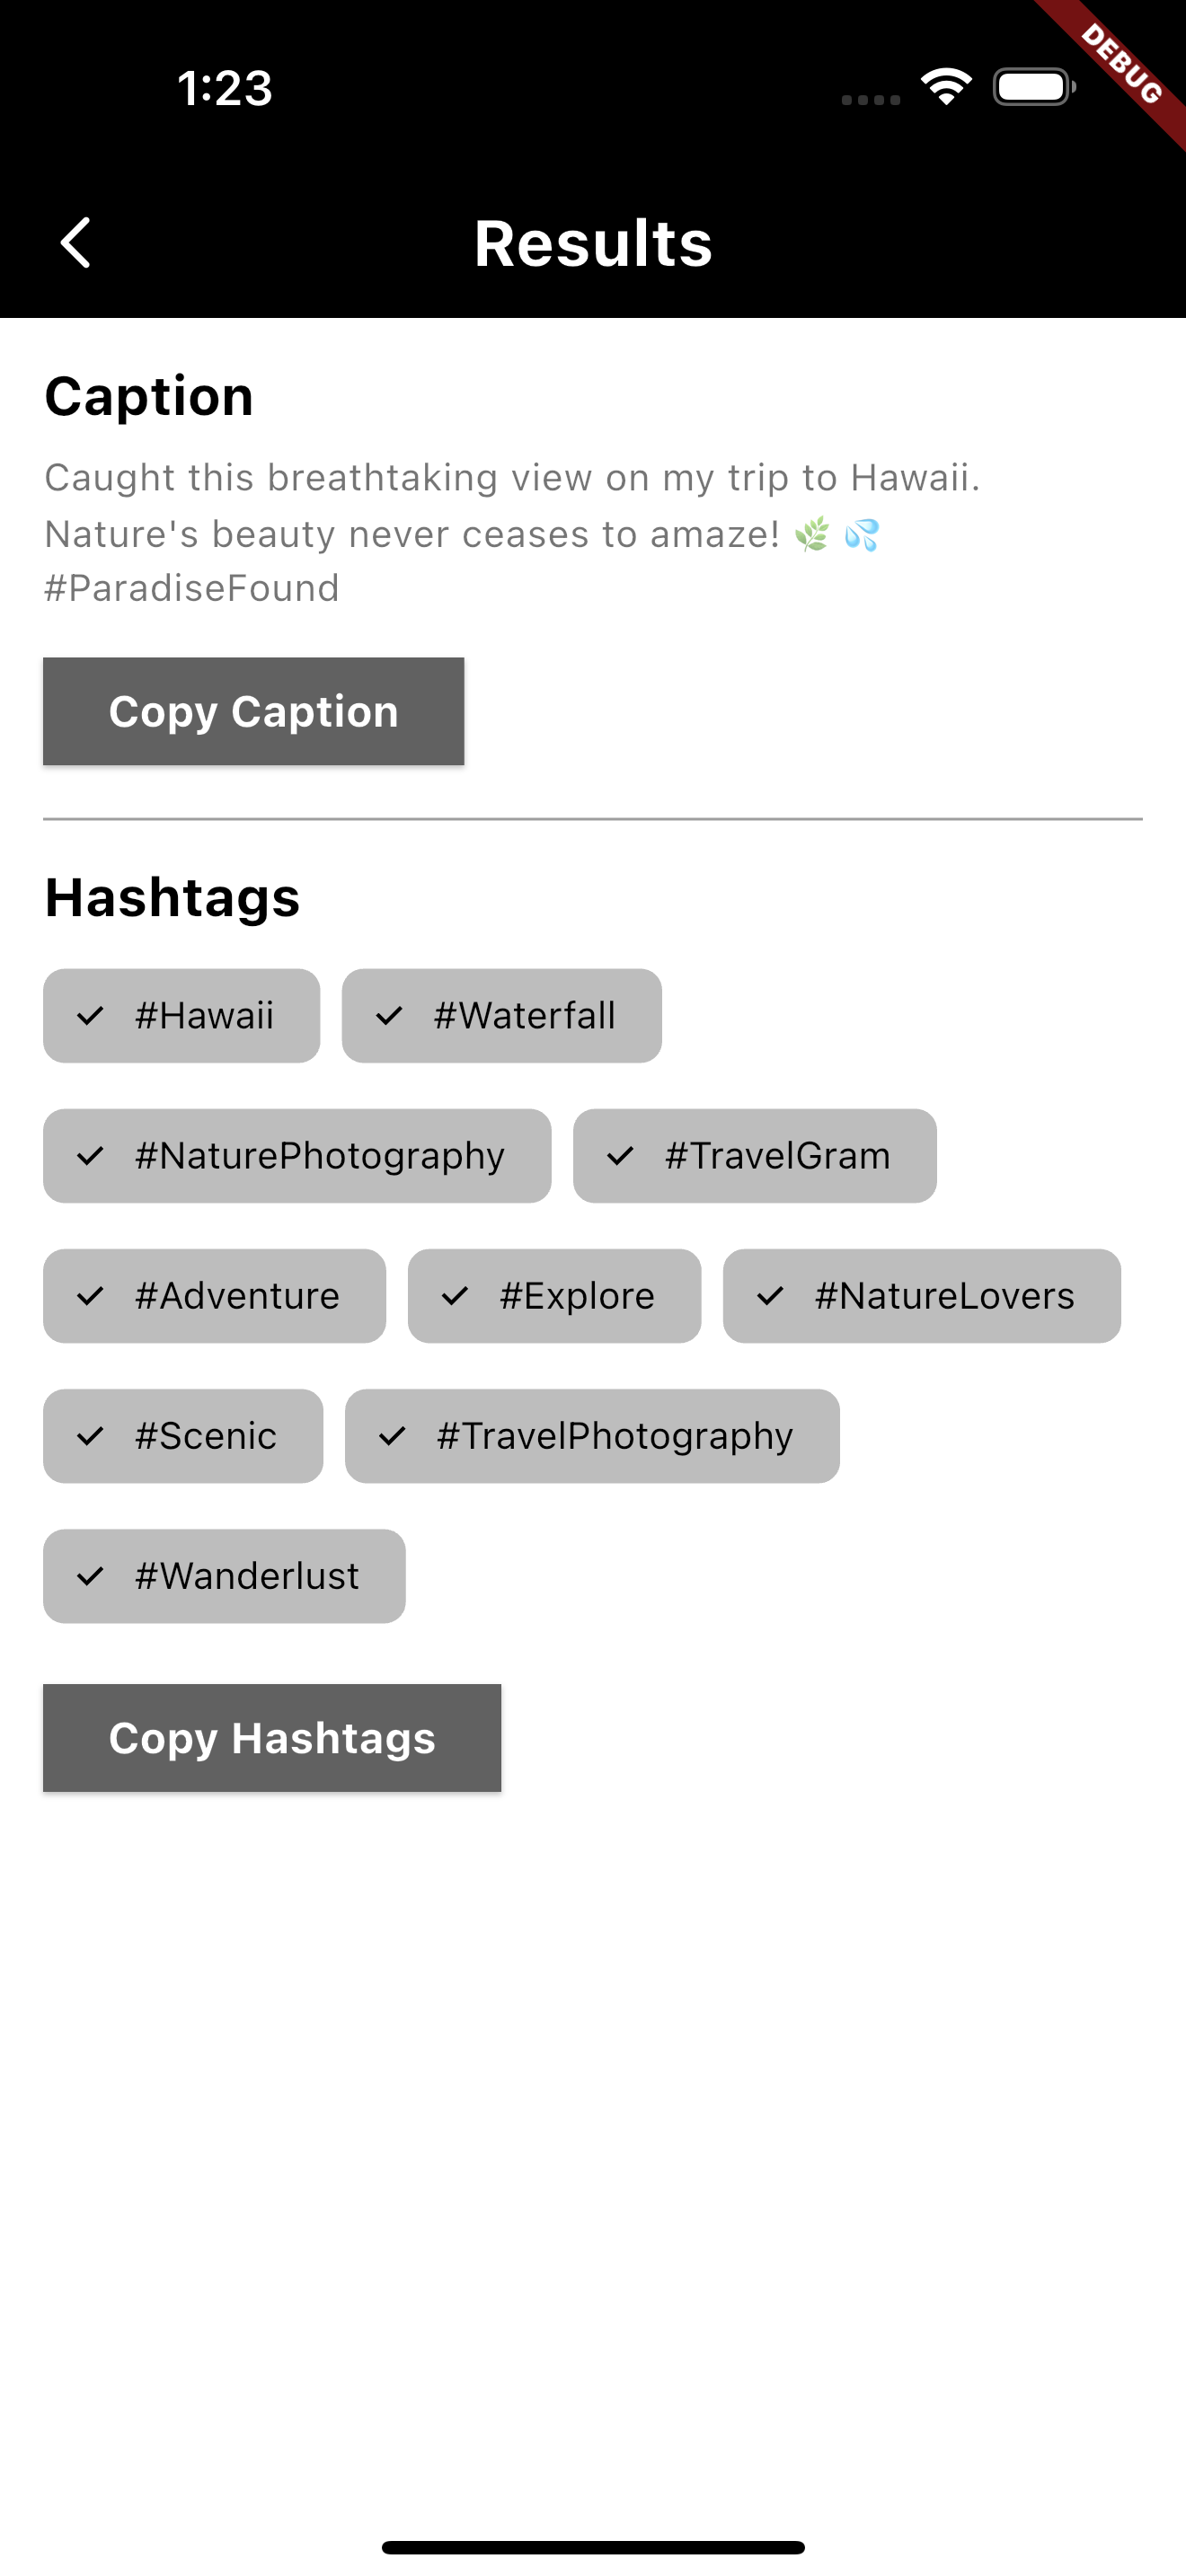This screenshot has width=1186, height=2576.
Task: Tap the home indicator bar
Action: click(x=593, y=2547)
